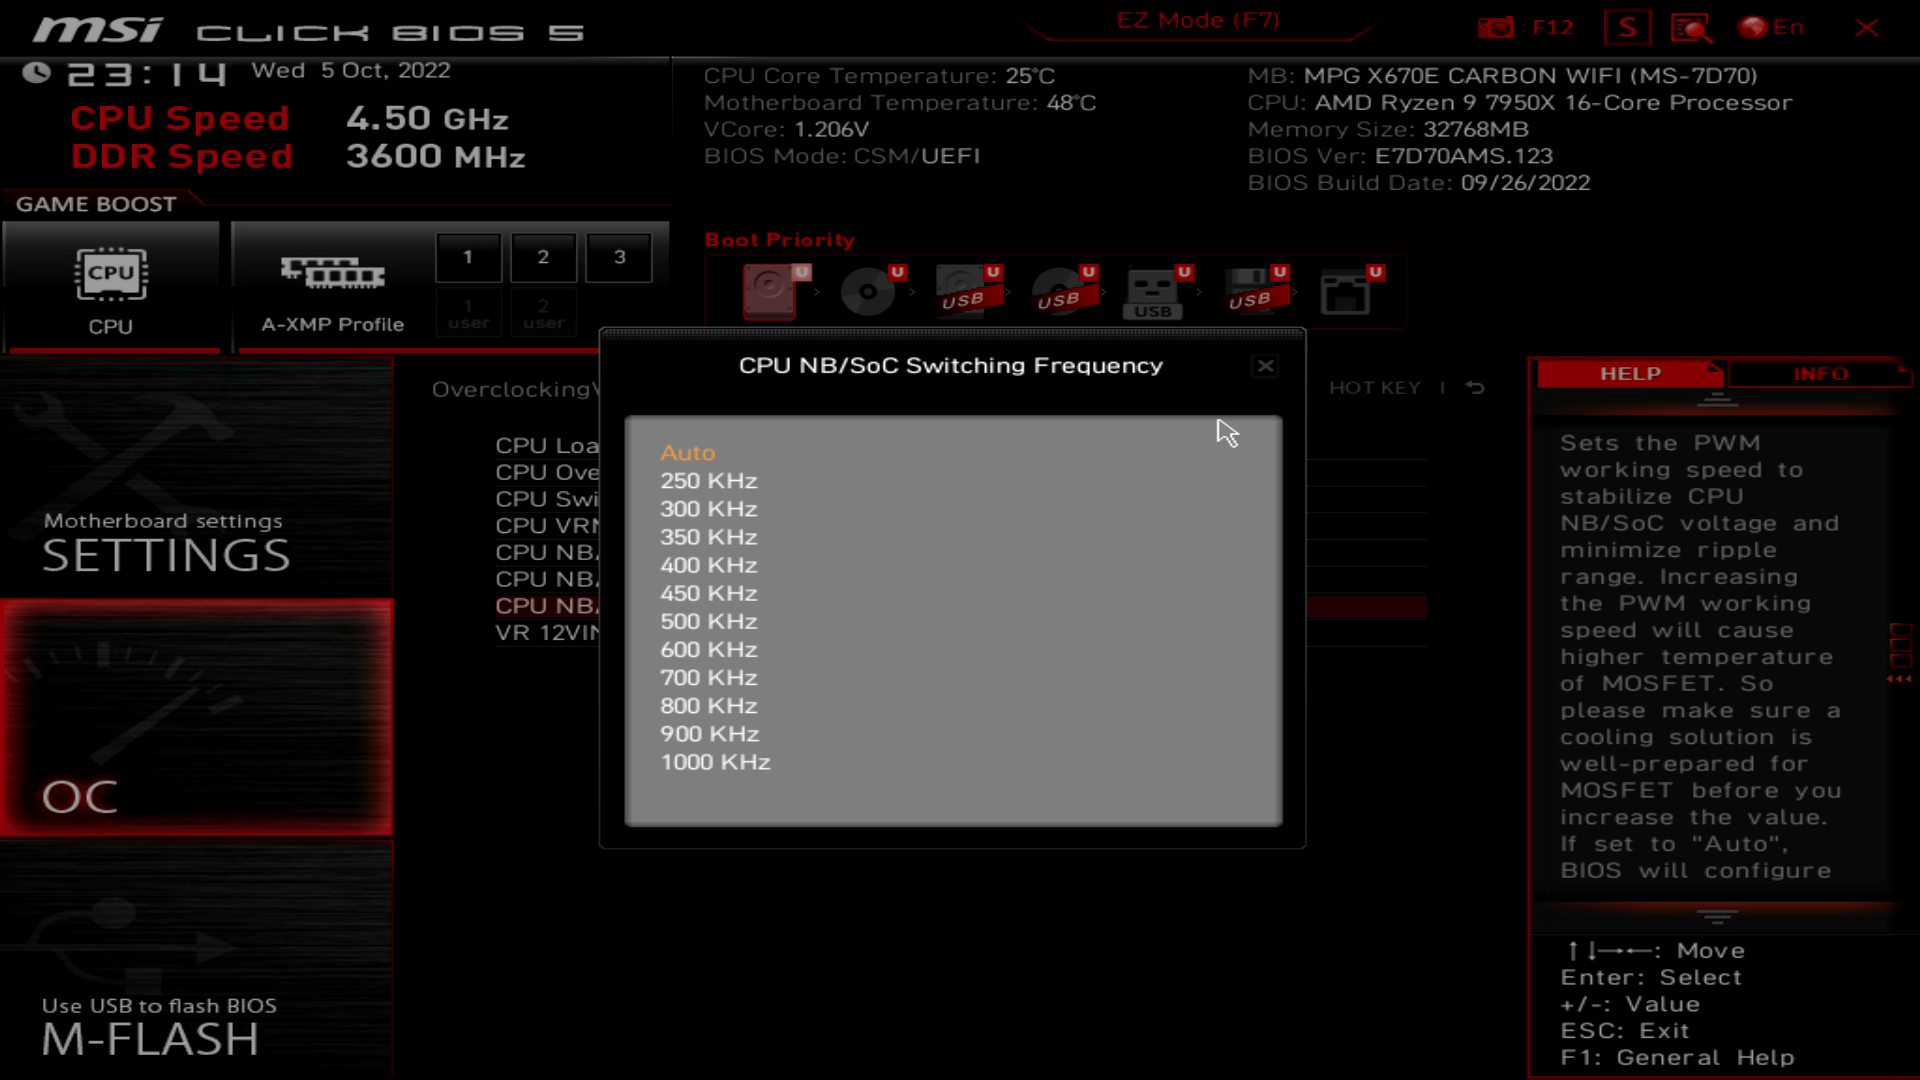
Task: Select Auto CPU NB/SoC frequency
Action: [687, 452]
